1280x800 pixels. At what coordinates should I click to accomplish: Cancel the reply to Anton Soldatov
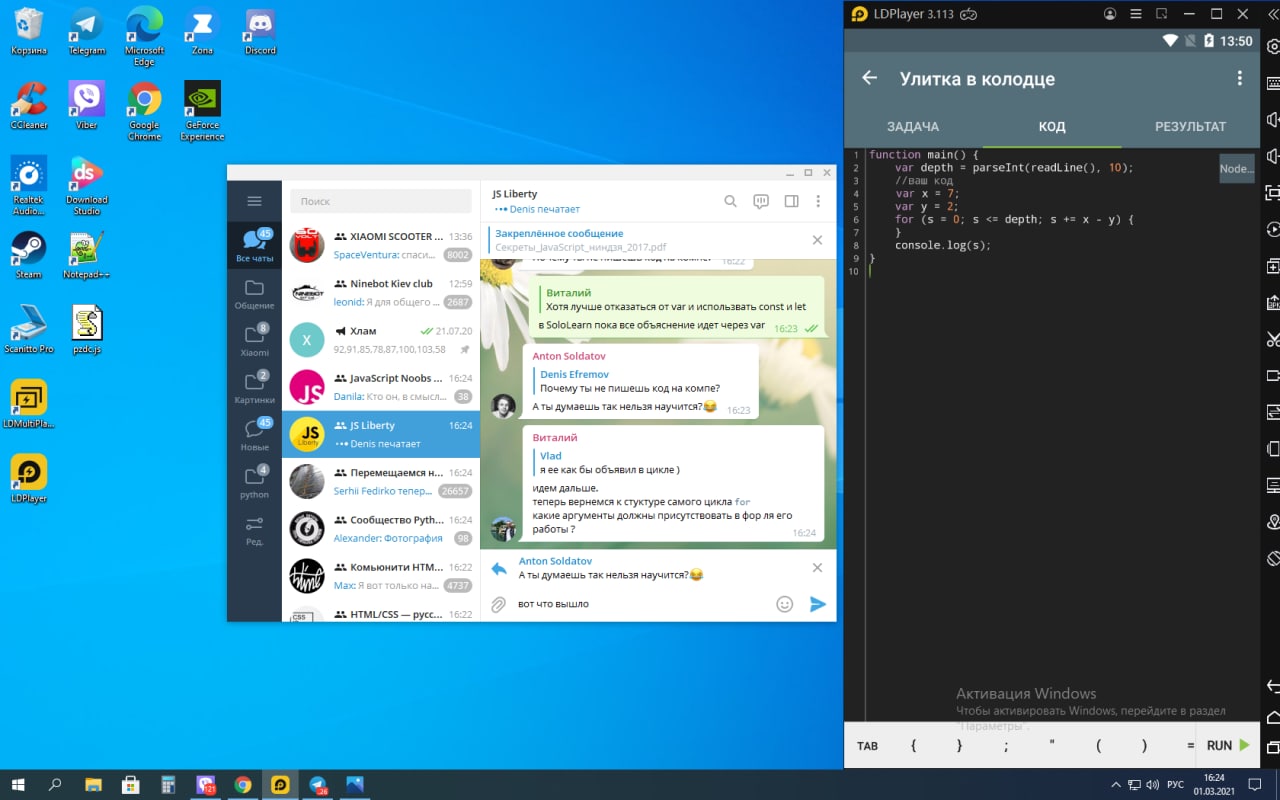[x=817, y=567]
